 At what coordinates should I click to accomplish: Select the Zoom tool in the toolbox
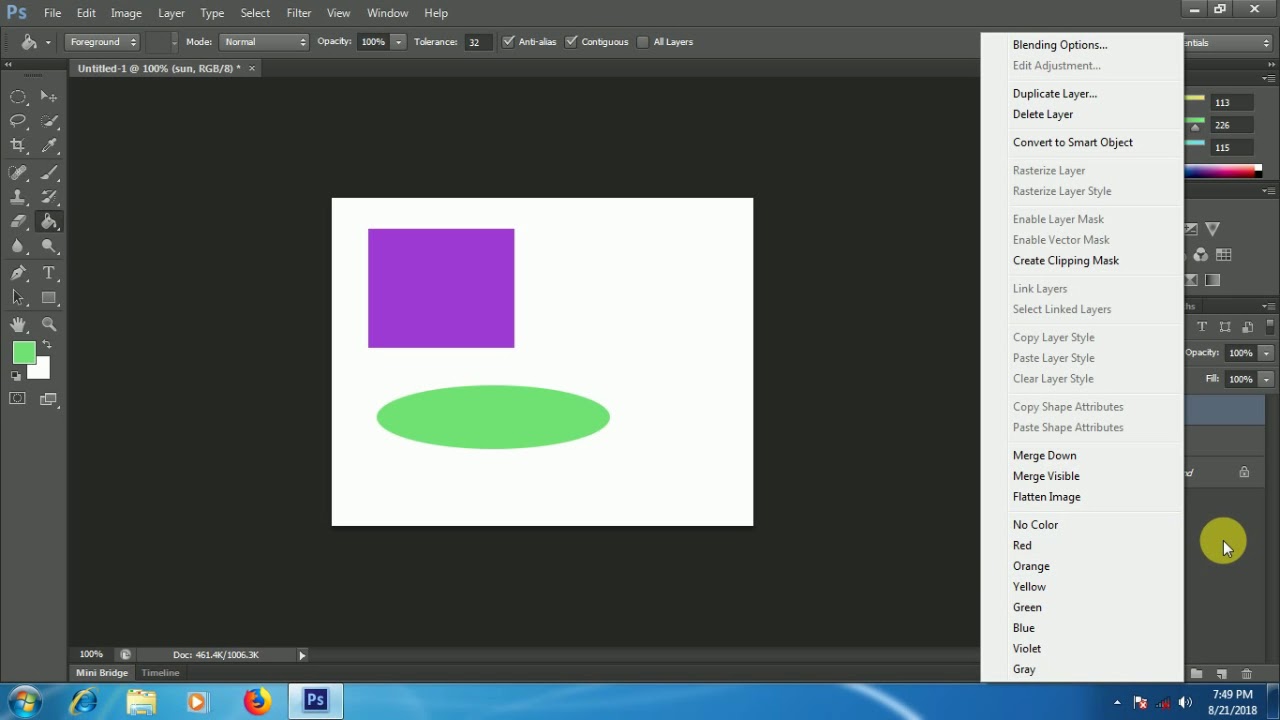pyautogui.click(x=49, y=324)
